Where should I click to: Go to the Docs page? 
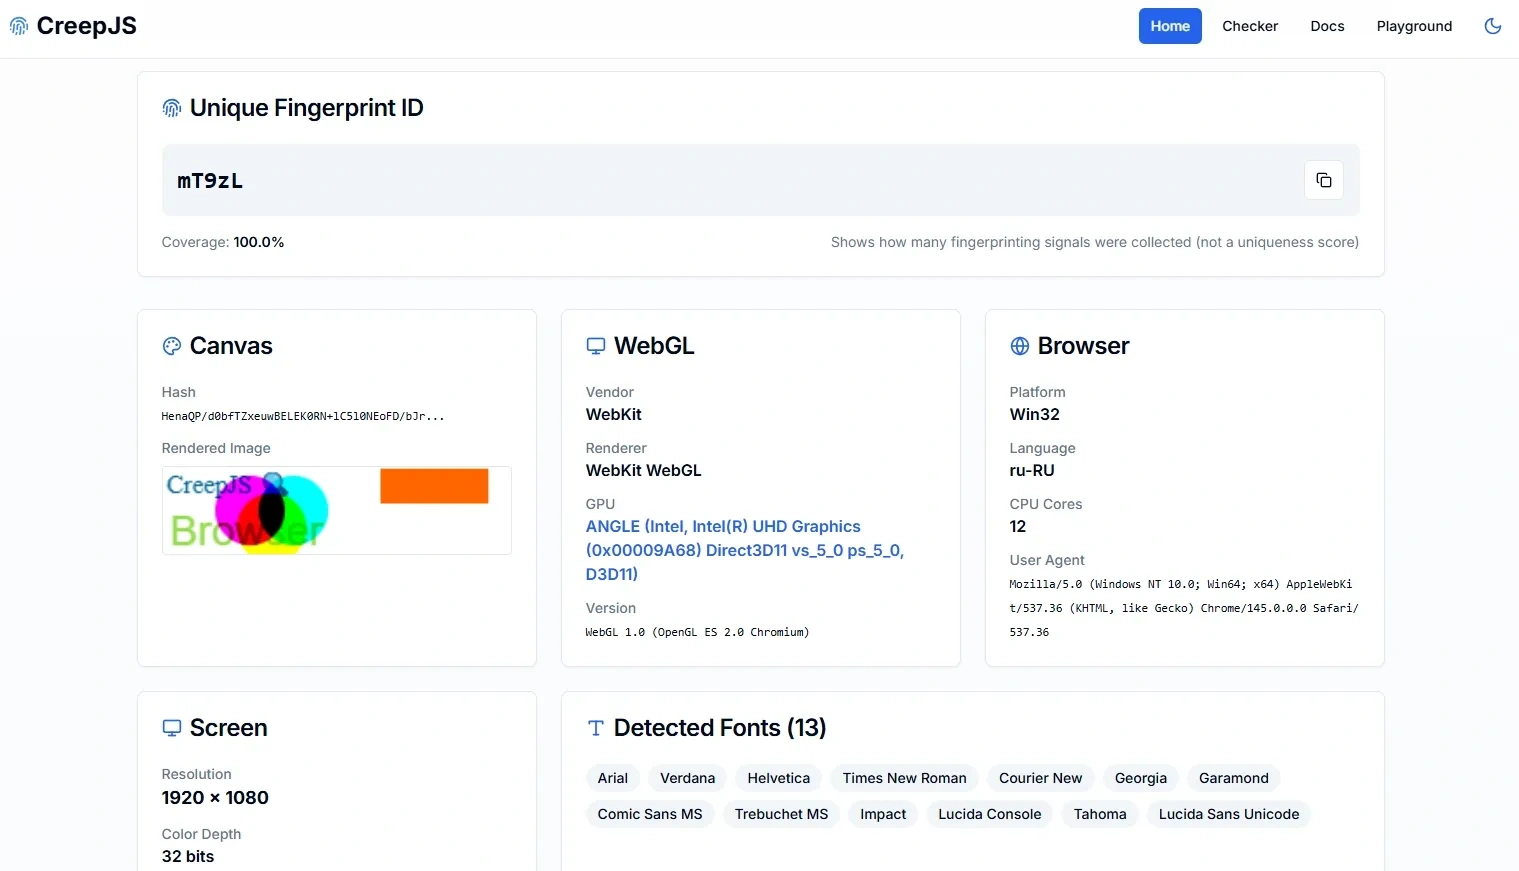[1327, 26]
